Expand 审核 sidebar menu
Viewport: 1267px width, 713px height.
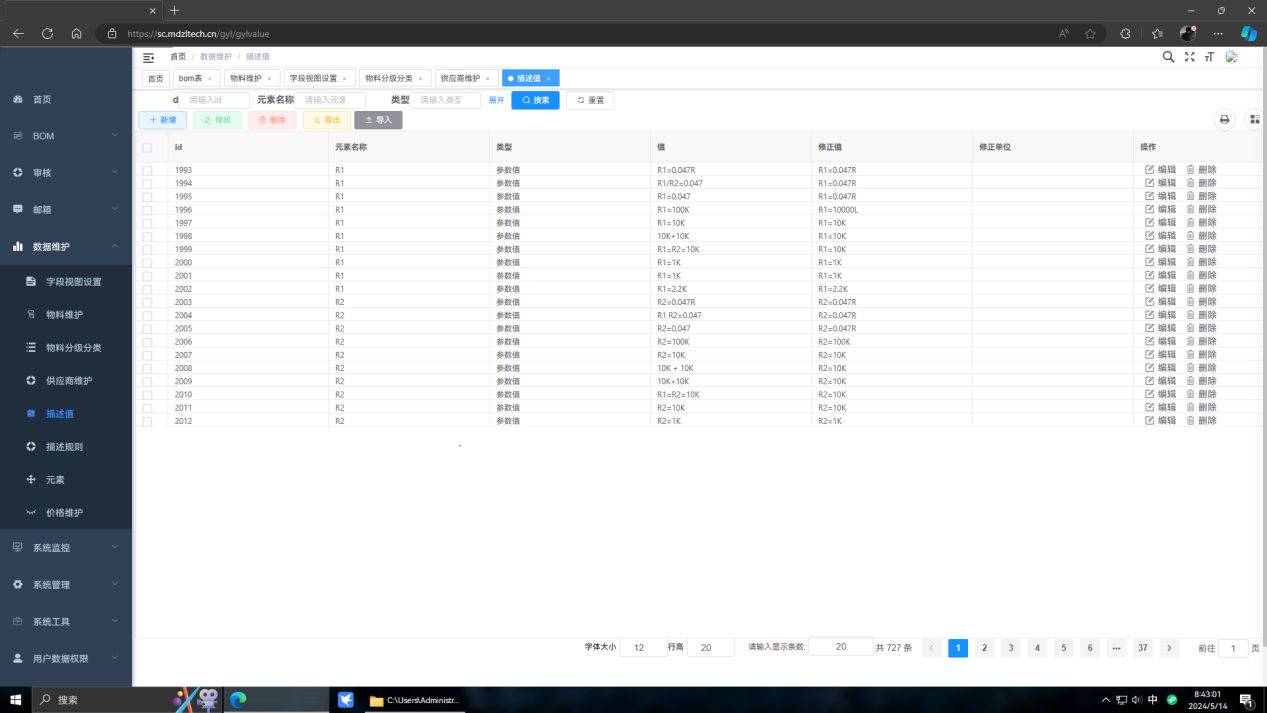66,173
